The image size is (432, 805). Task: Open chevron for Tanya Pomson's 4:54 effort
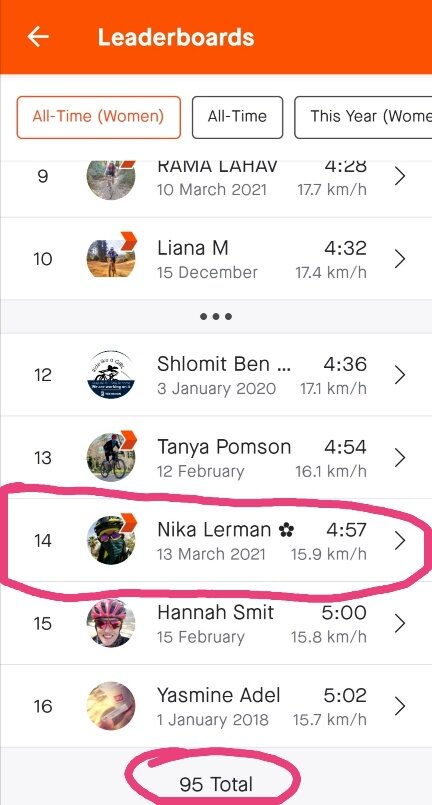click(x=400, y=457)
